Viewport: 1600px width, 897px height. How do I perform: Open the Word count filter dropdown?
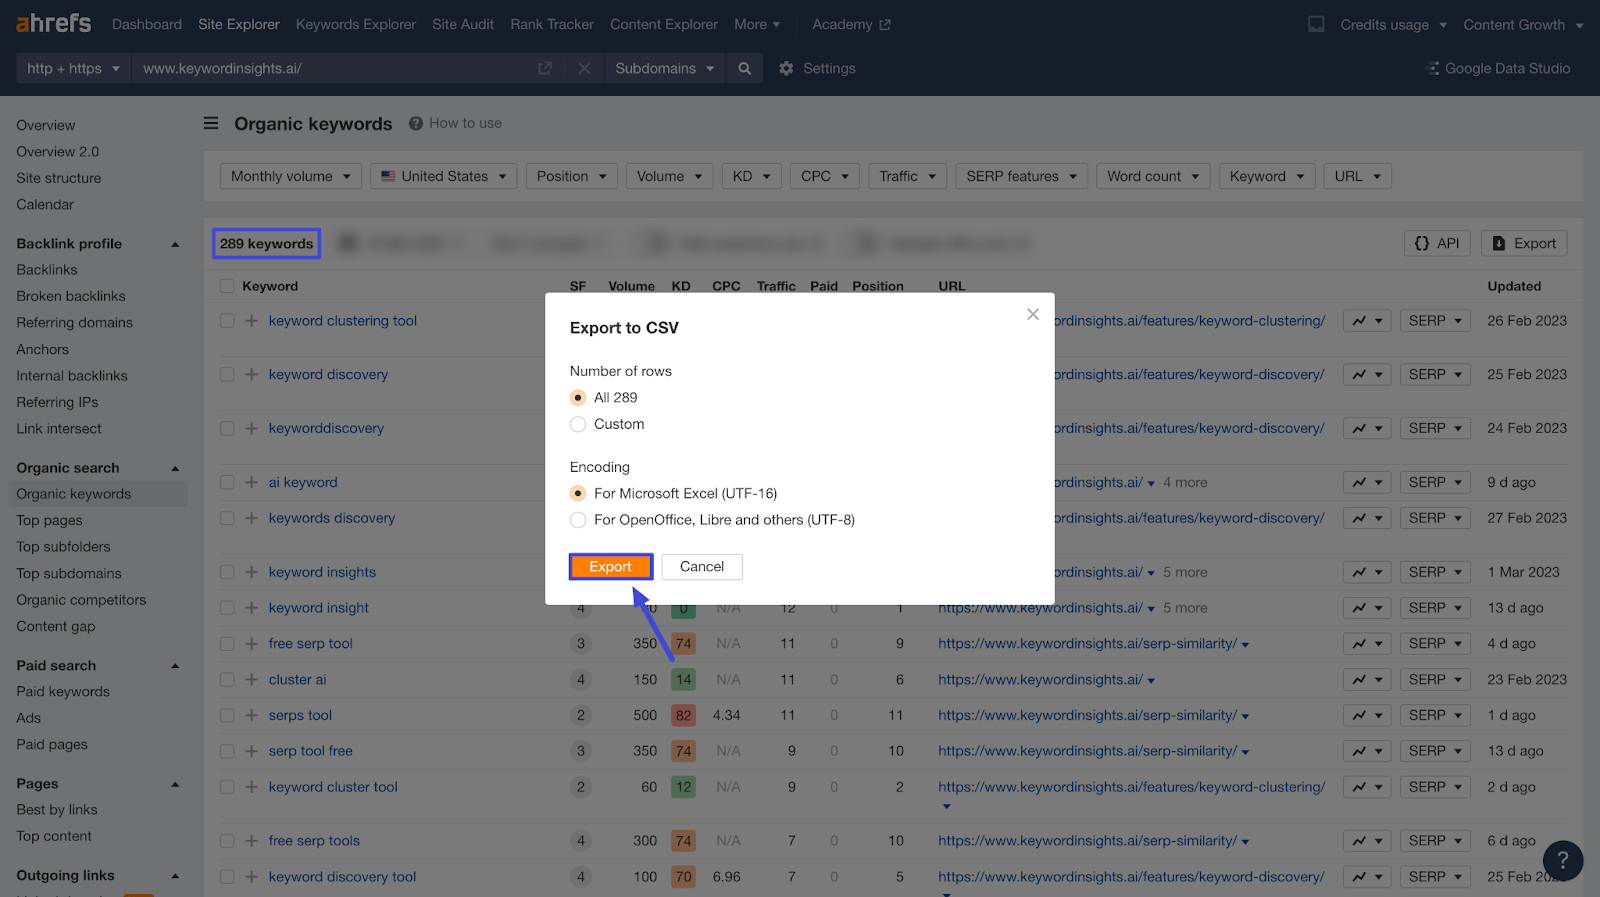(1153, 176)
